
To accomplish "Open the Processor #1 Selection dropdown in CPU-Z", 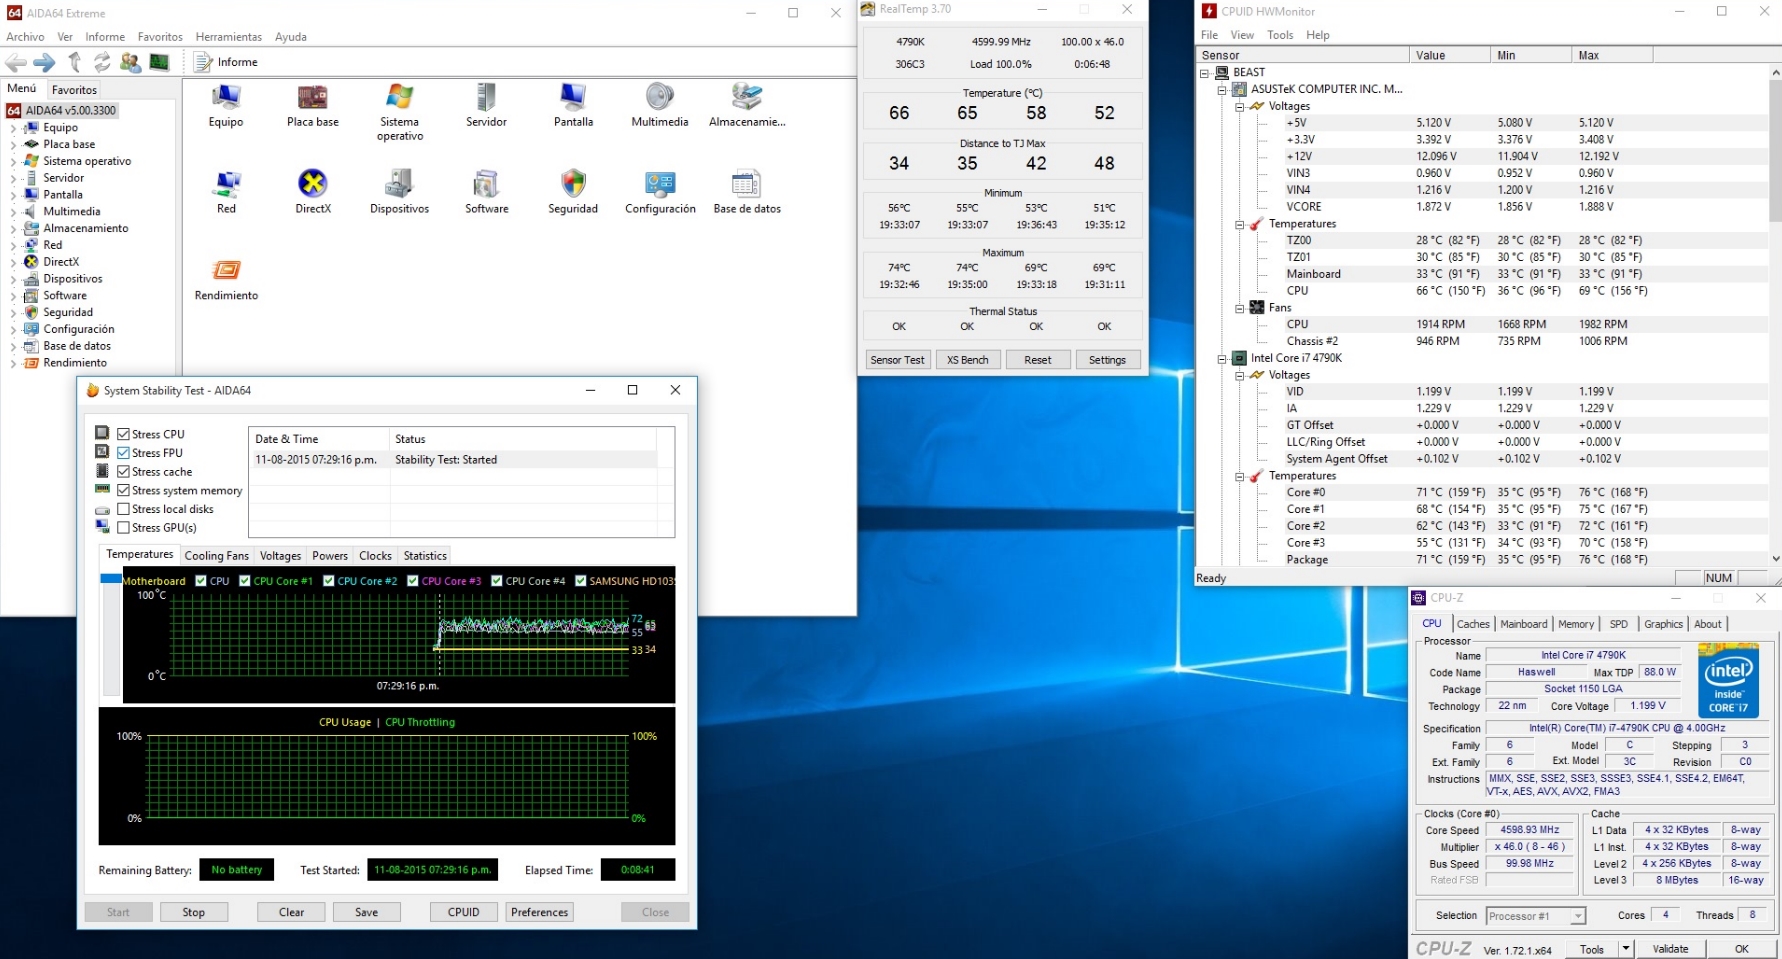I will (x=1535, y=916).
